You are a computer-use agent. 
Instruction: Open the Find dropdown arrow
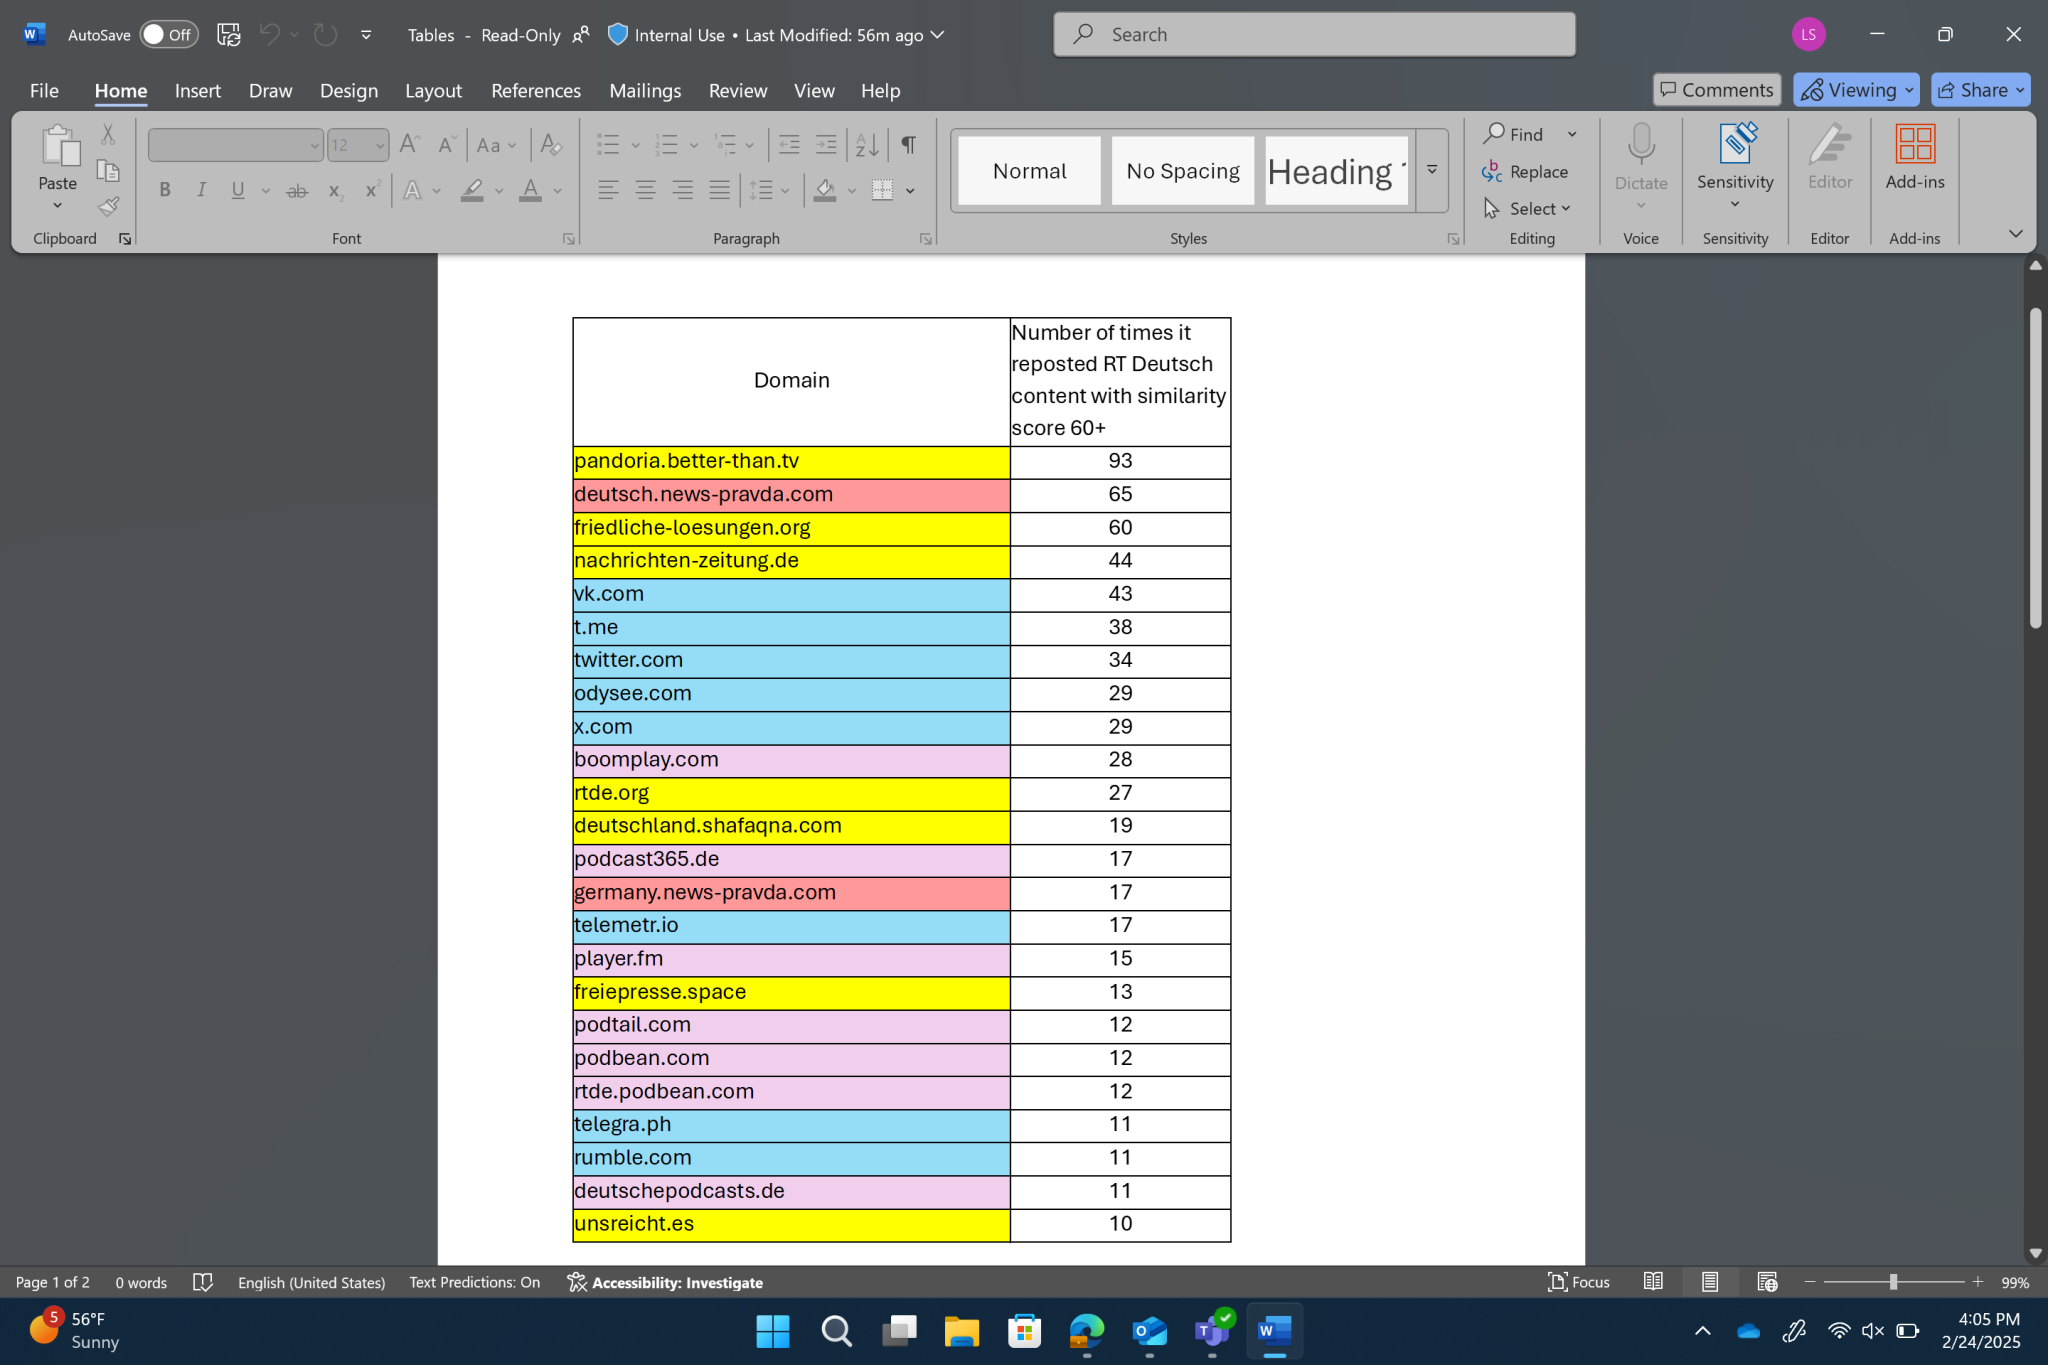point(1572,134)
